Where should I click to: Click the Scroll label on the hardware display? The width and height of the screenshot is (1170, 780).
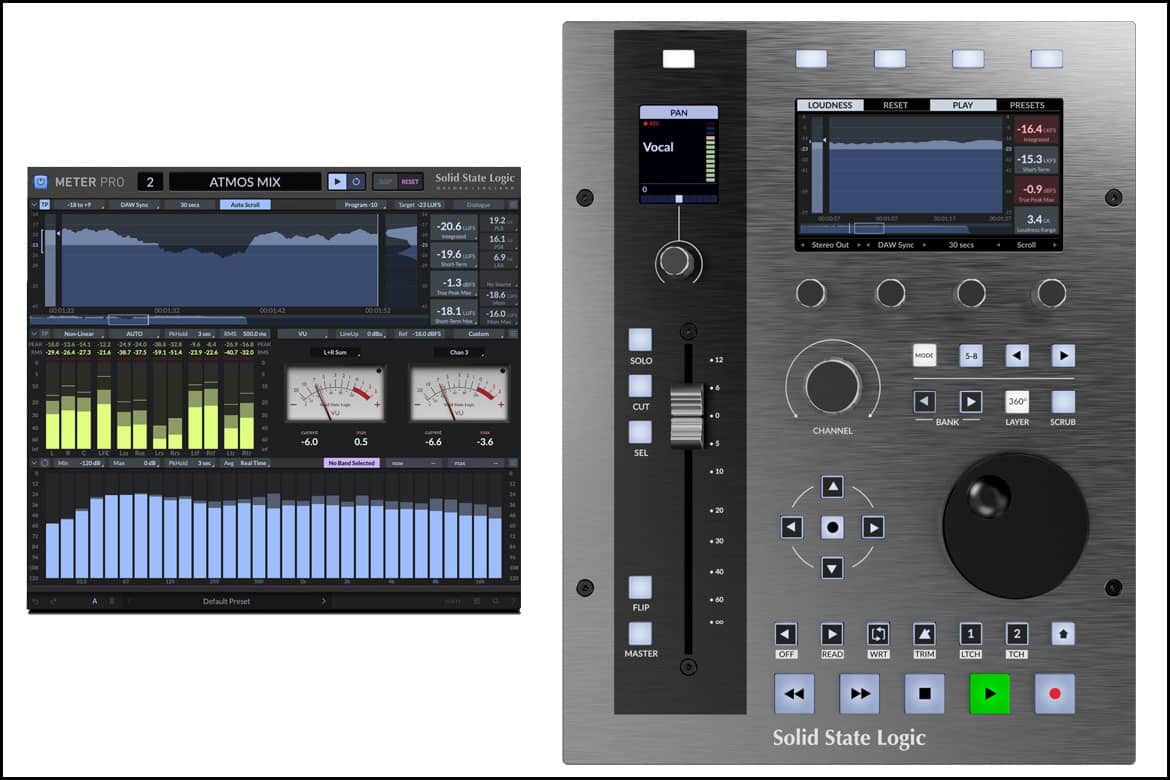[1026, 245]
